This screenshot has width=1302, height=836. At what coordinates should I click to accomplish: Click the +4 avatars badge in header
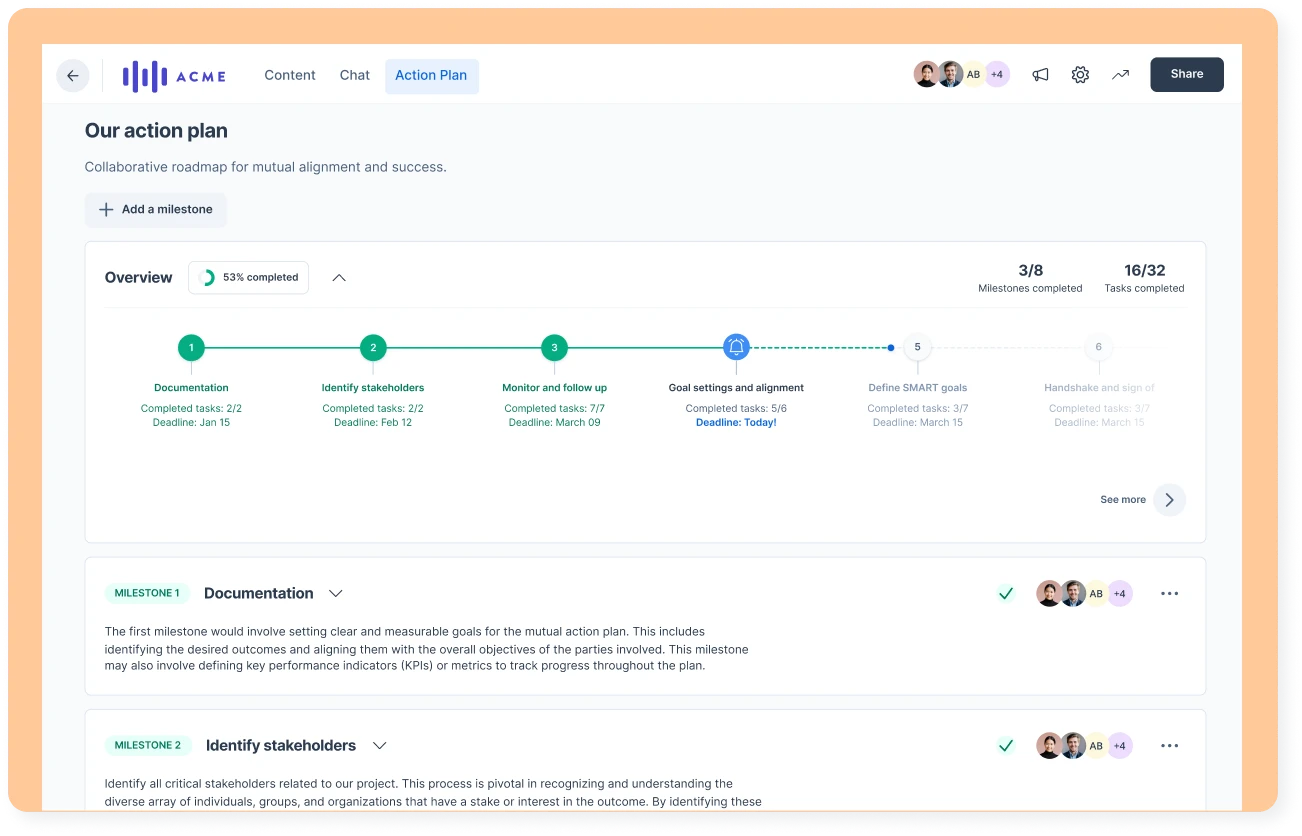click(x=996, y=74)
